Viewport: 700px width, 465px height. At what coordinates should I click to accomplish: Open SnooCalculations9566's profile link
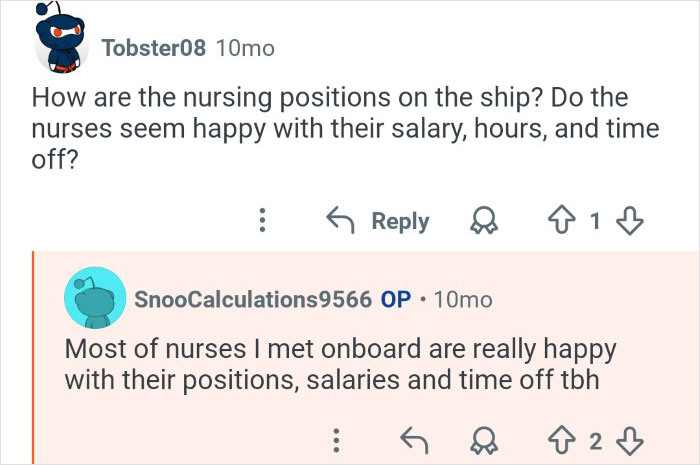pyautogui.click(x=253, y=299)
